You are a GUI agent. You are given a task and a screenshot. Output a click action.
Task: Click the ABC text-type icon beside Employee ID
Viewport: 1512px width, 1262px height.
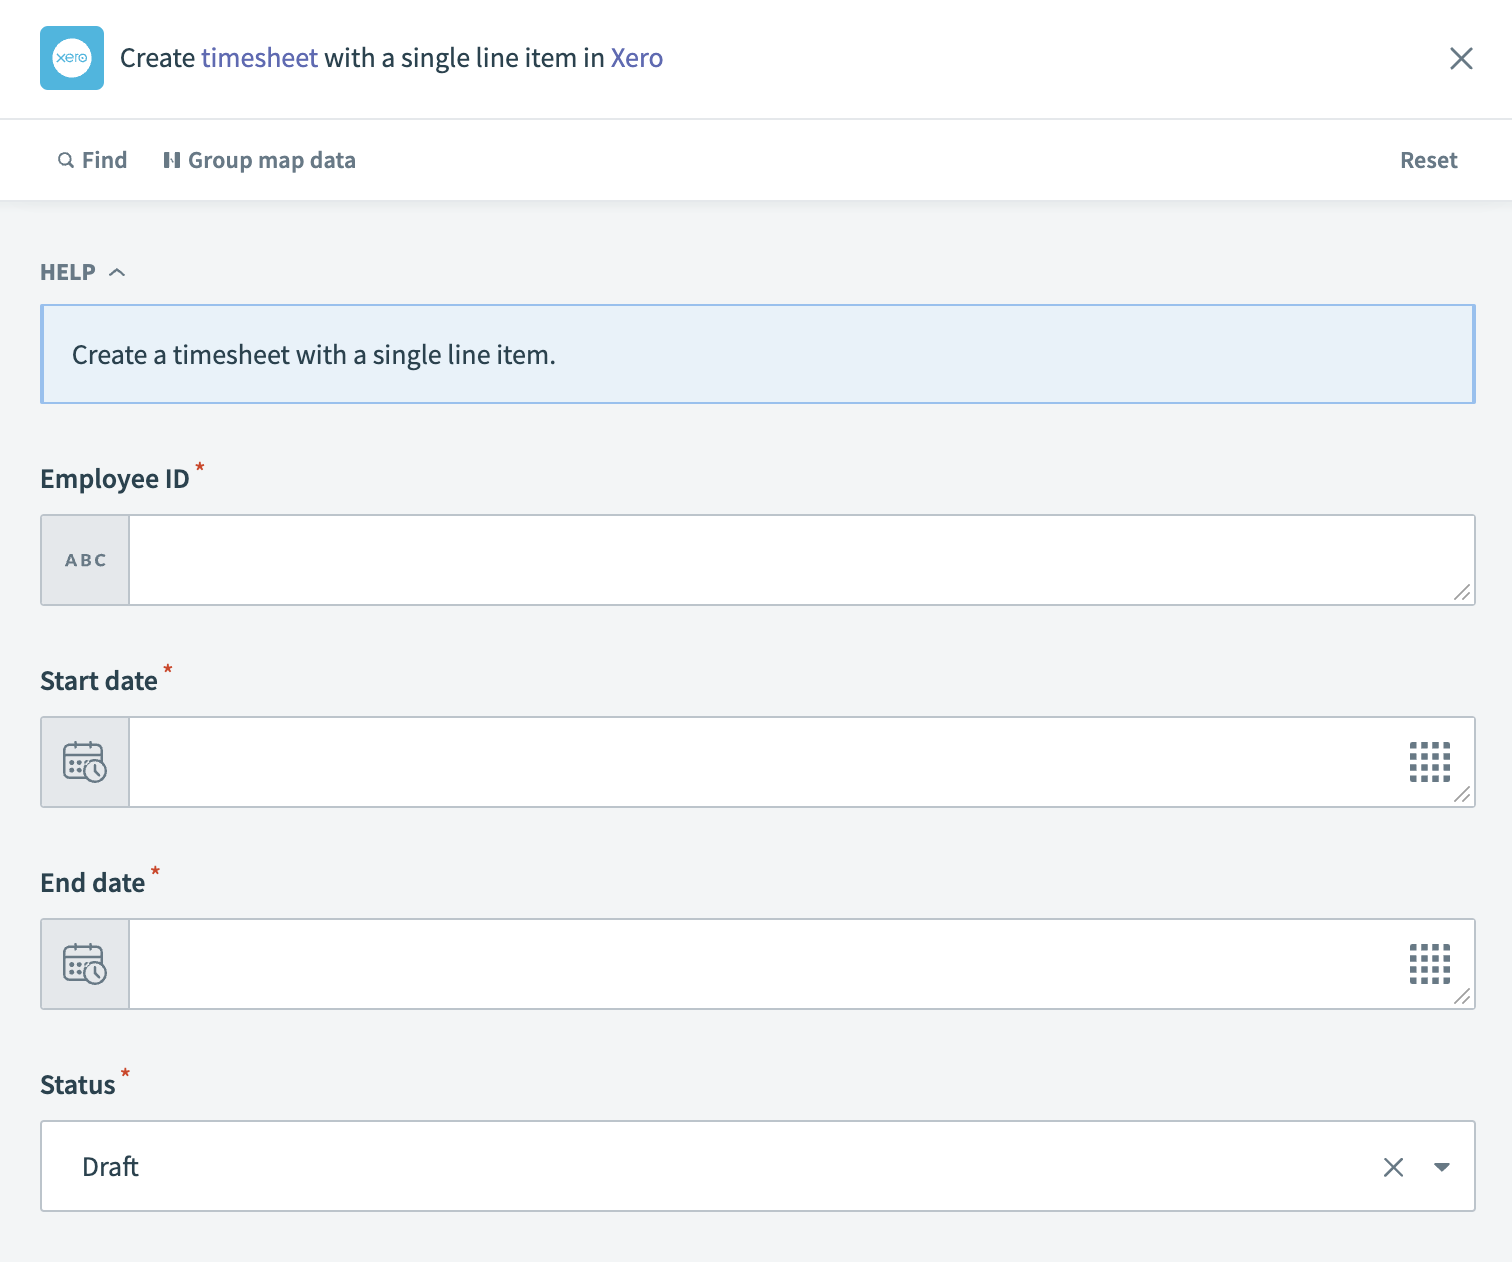[x=85, y=560]
